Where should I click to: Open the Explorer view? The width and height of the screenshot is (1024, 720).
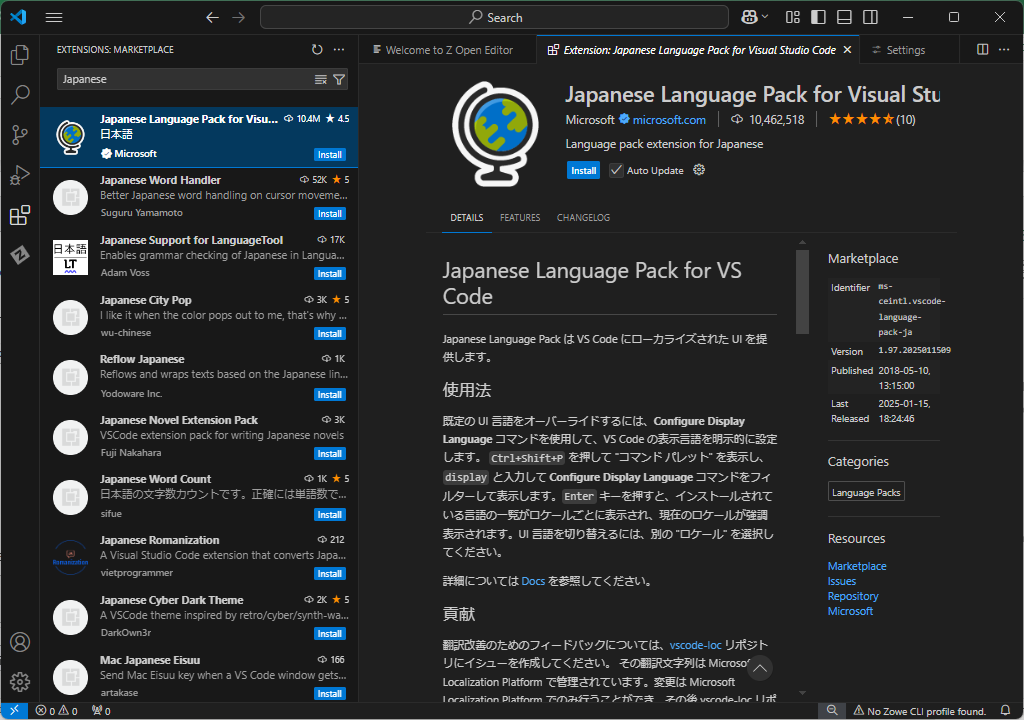click(x=19, y=55)
